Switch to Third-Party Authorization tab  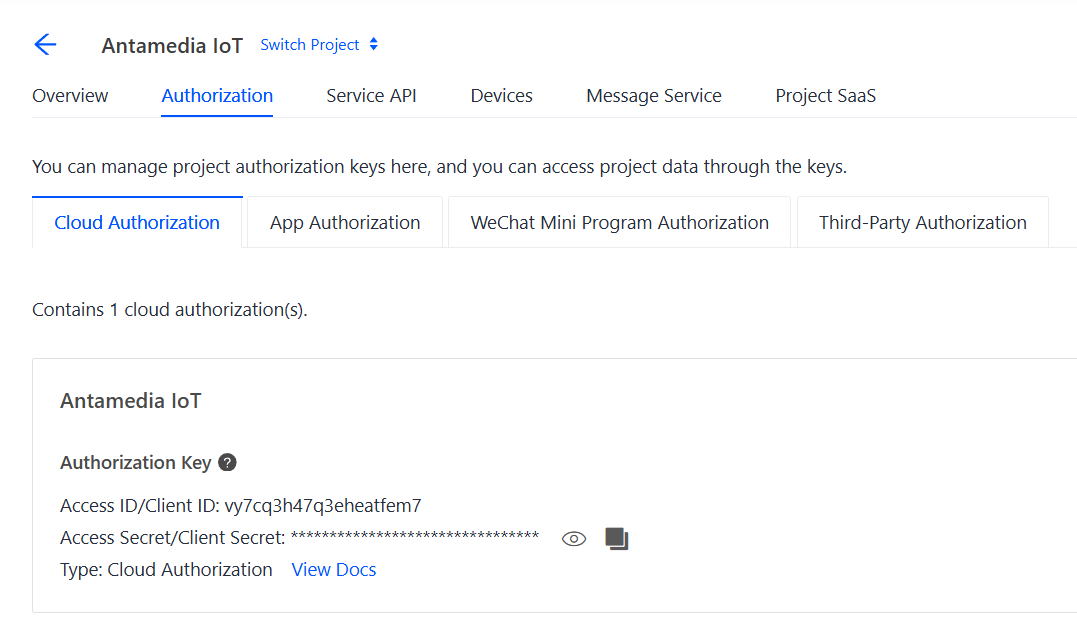(922, 223)
